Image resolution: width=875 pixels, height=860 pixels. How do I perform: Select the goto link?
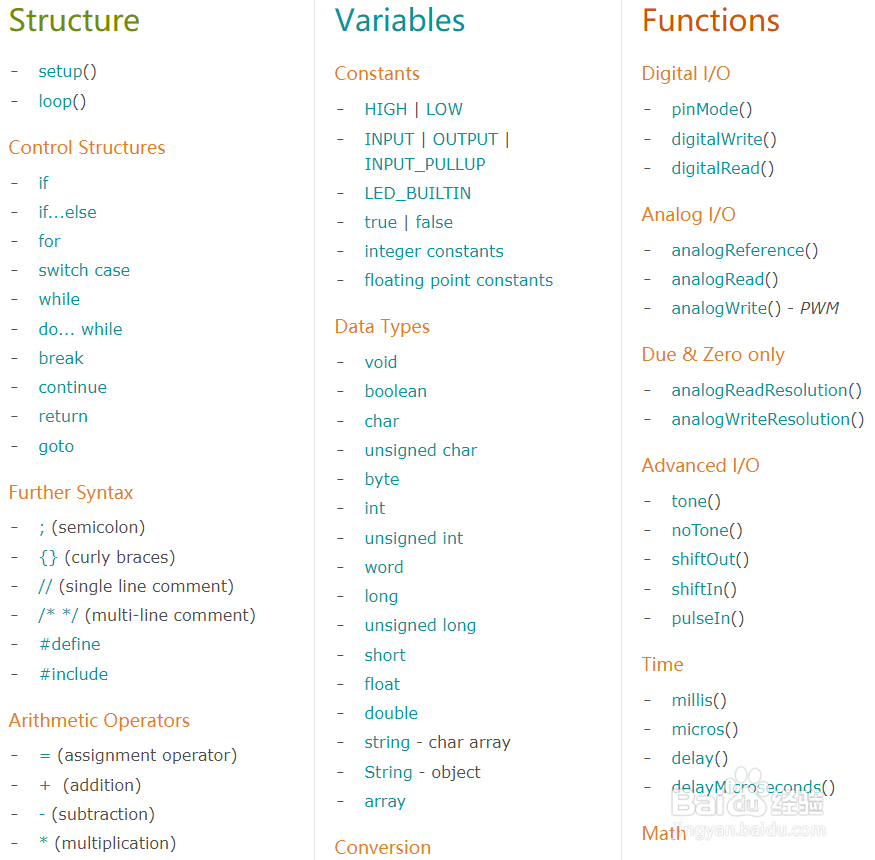tap(56, 446)
